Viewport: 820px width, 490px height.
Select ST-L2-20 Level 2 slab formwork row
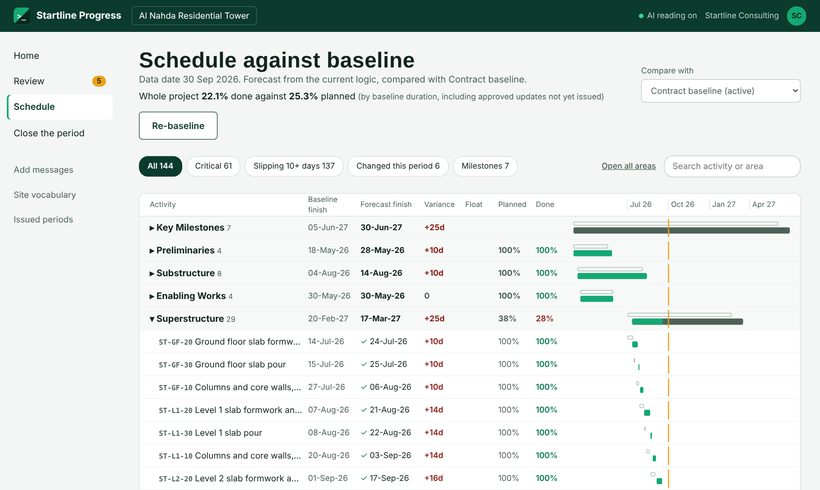[x=470, y=478]
